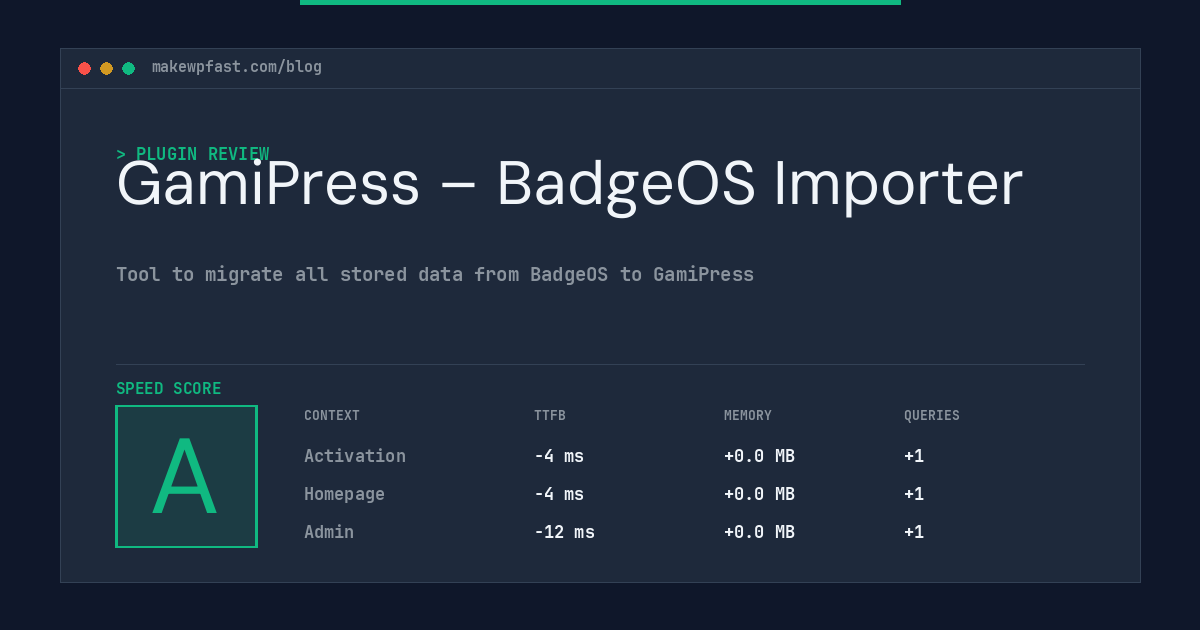Click the MEMORY column header

748,416
